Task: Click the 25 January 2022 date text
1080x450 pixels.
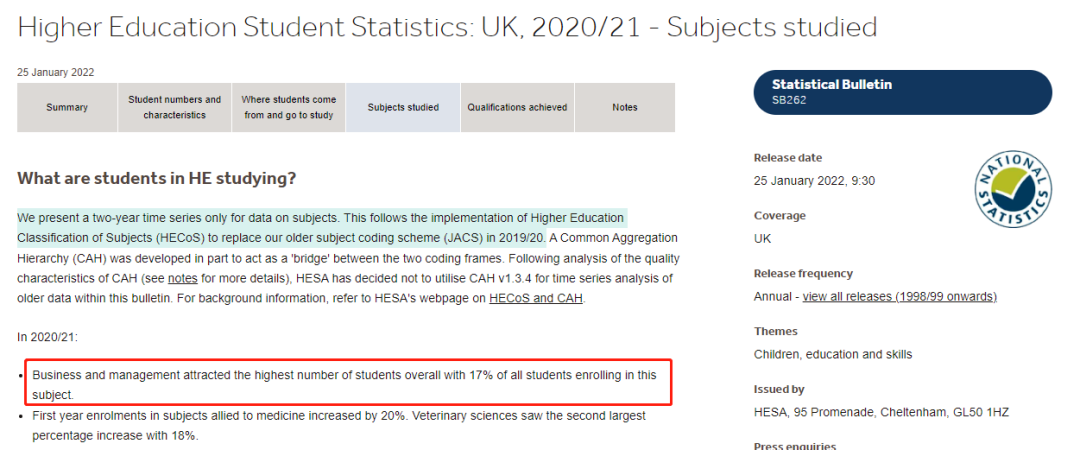Action: 56,72
